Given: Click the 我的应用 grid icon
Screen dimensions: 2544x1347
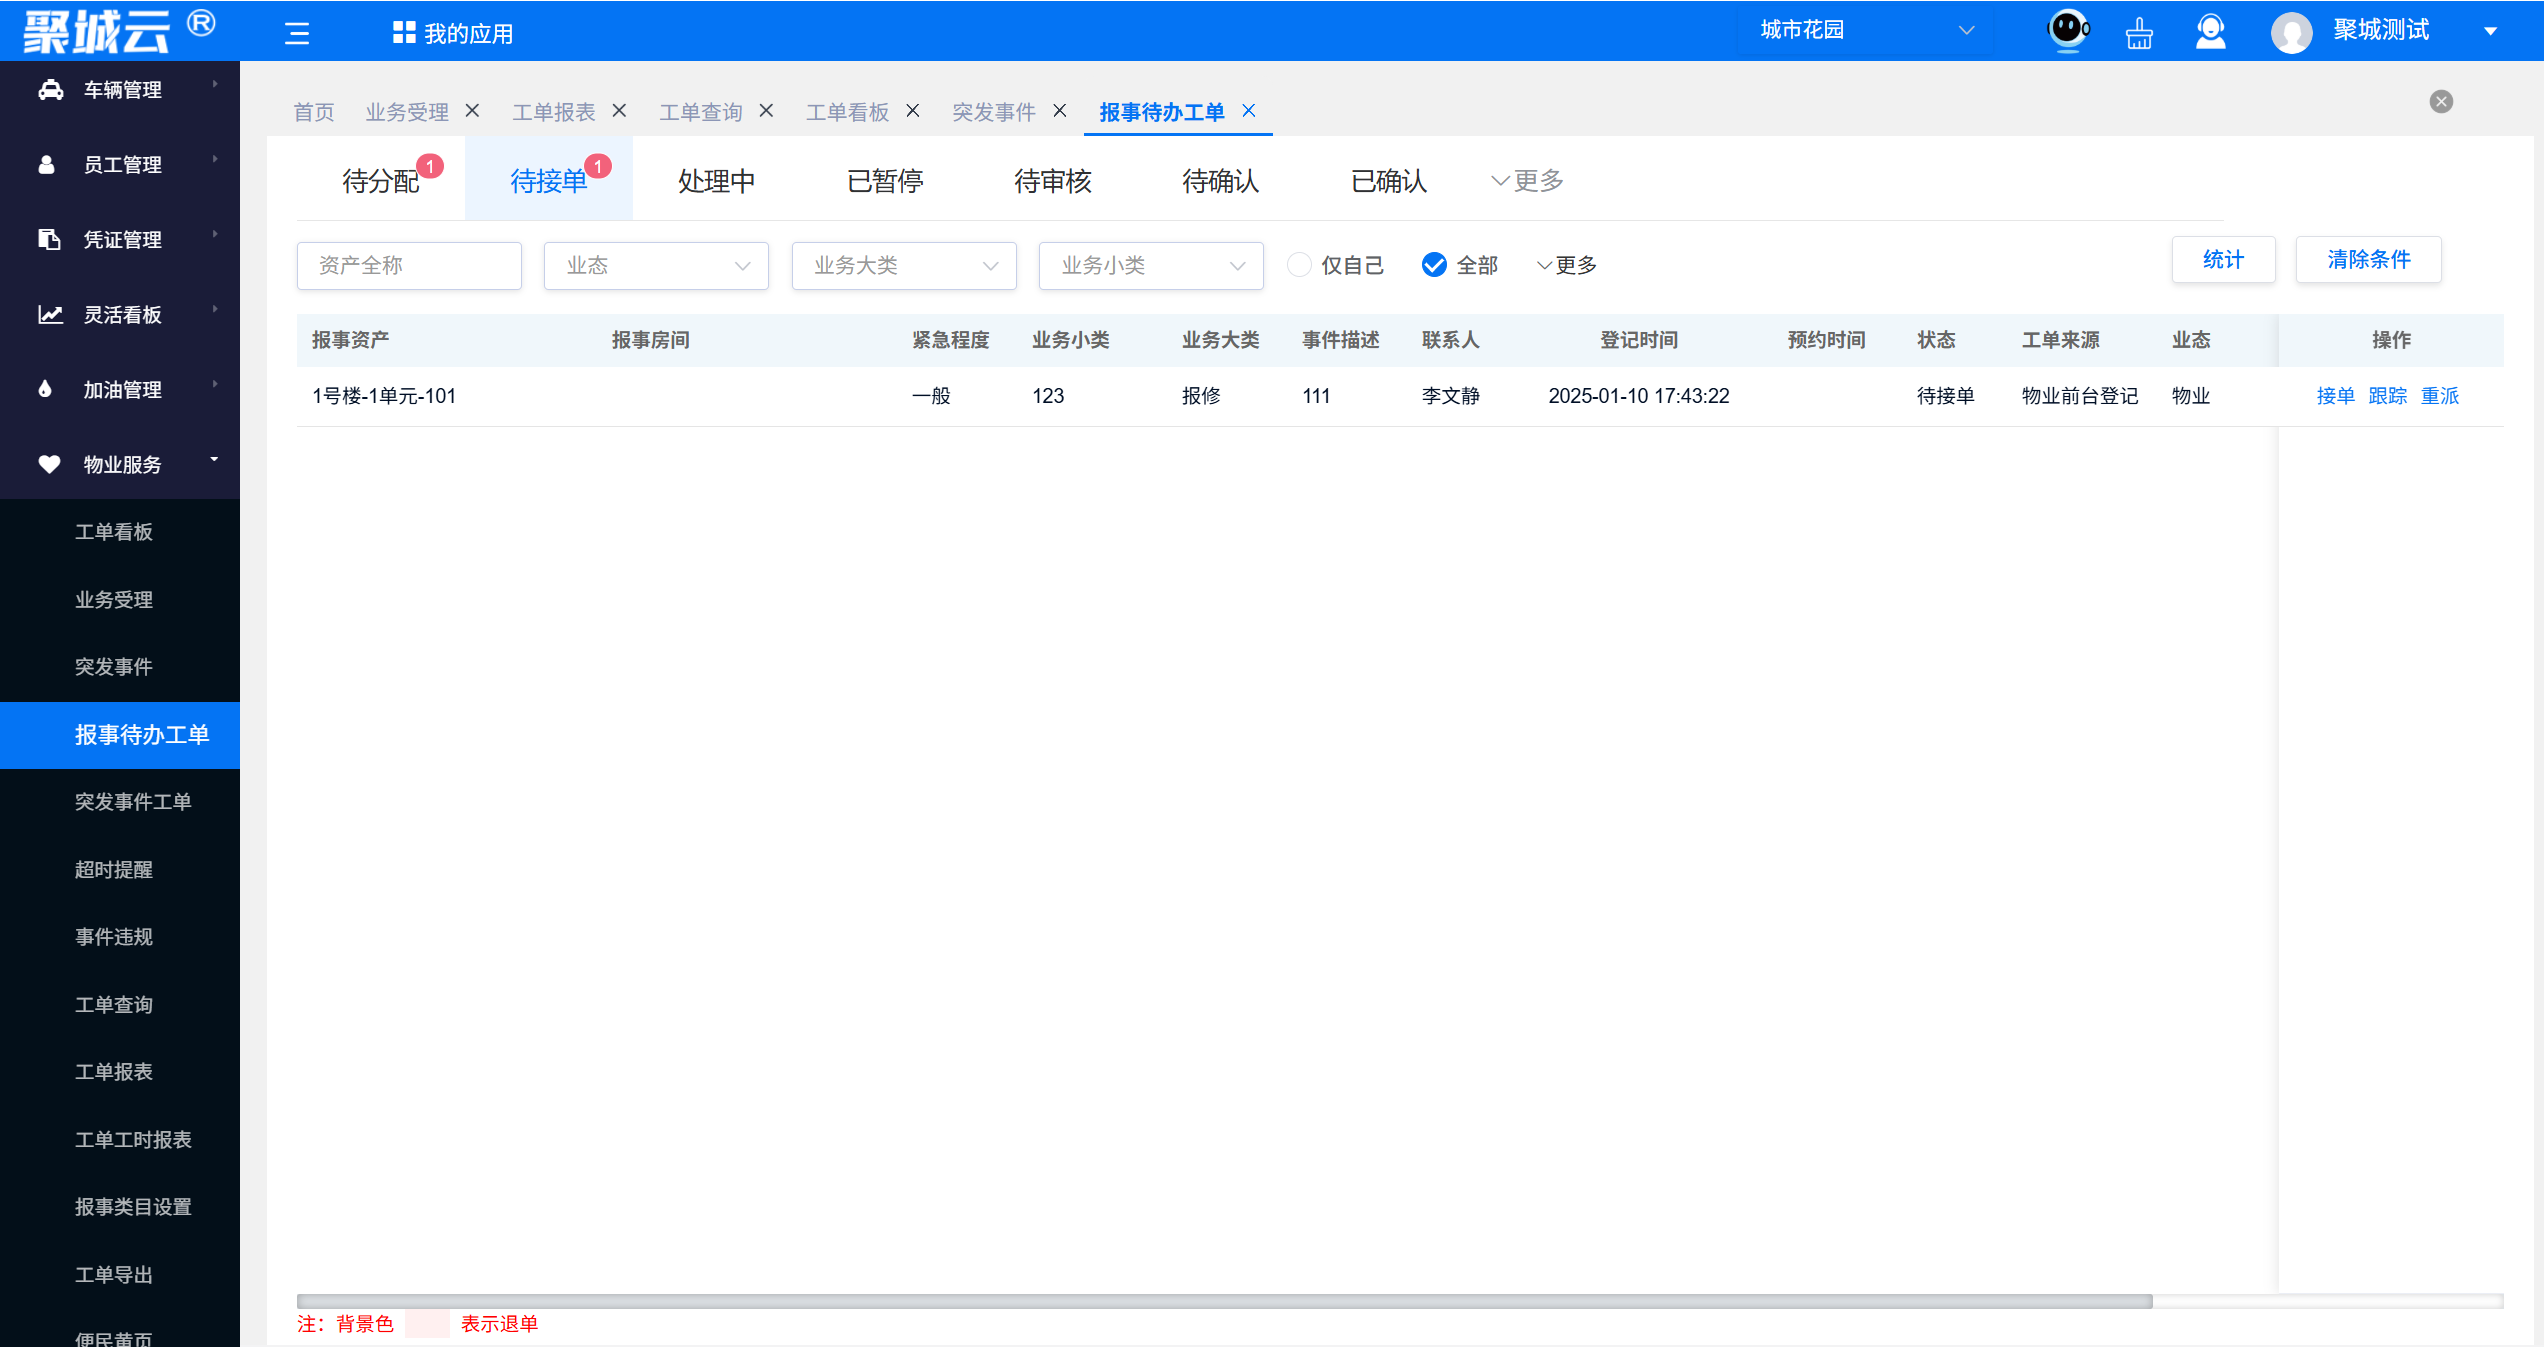Looking at the screenshot, I should pos(404,33).
